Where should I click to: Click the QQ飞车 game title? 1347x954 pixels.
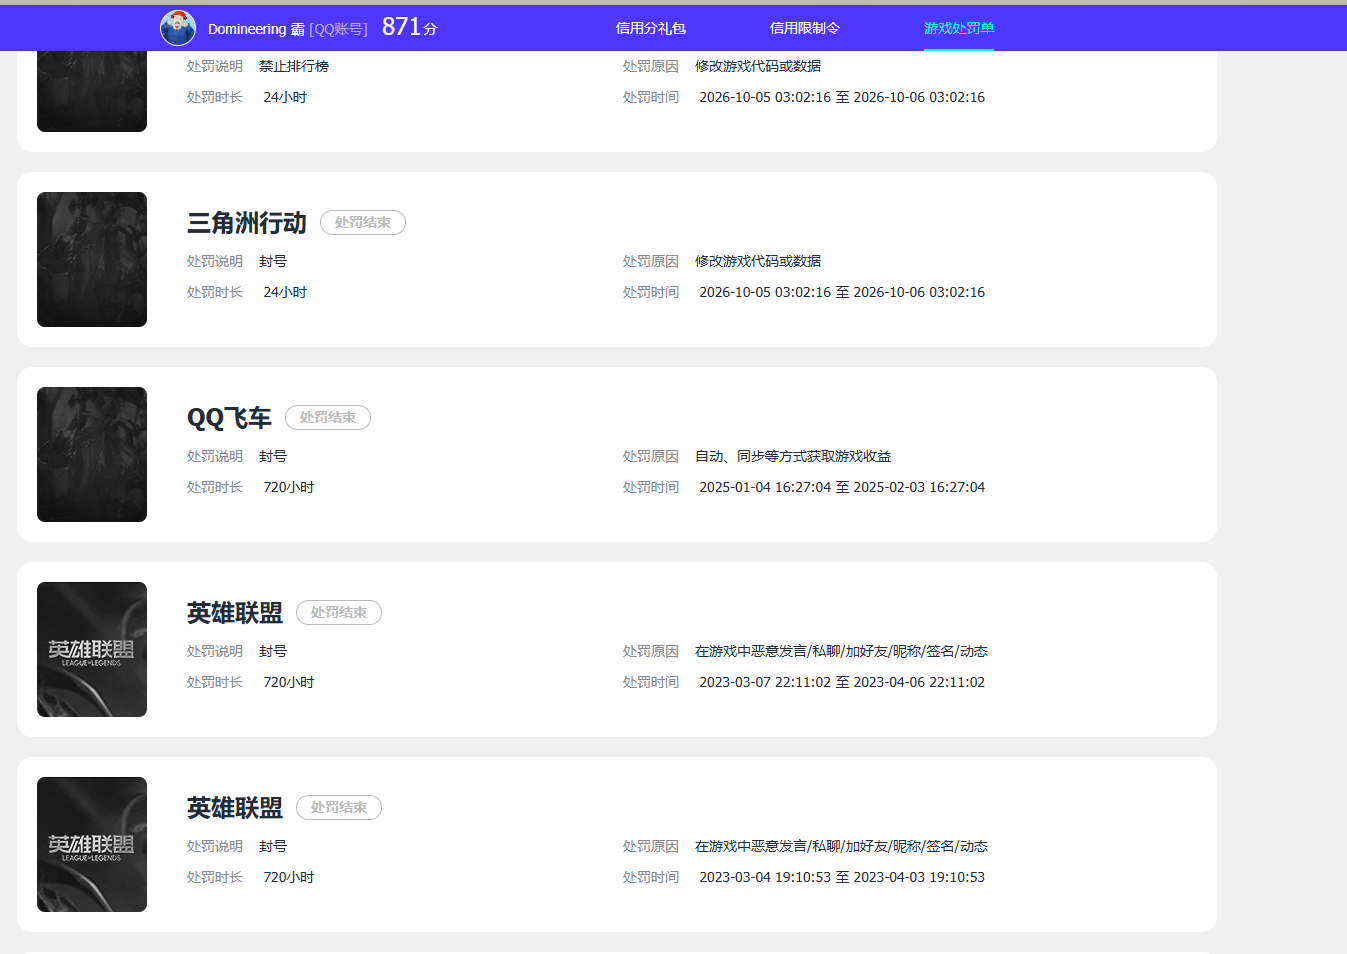(x=229, y=418)
